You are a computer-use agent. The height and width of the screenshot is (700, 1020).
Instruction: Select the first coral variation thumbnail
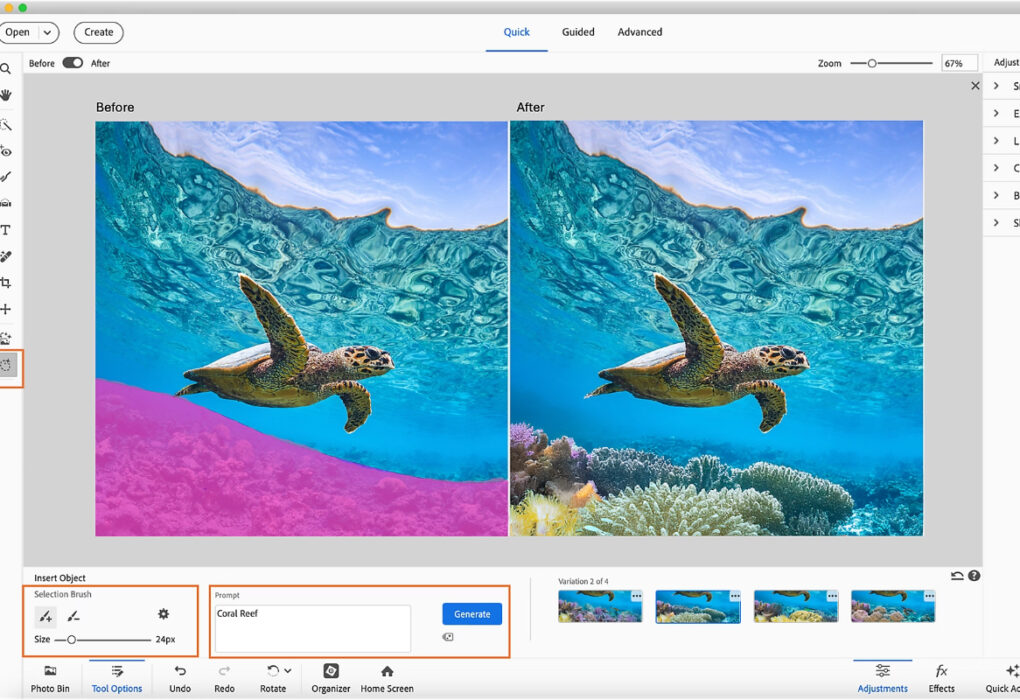[600, 606]
